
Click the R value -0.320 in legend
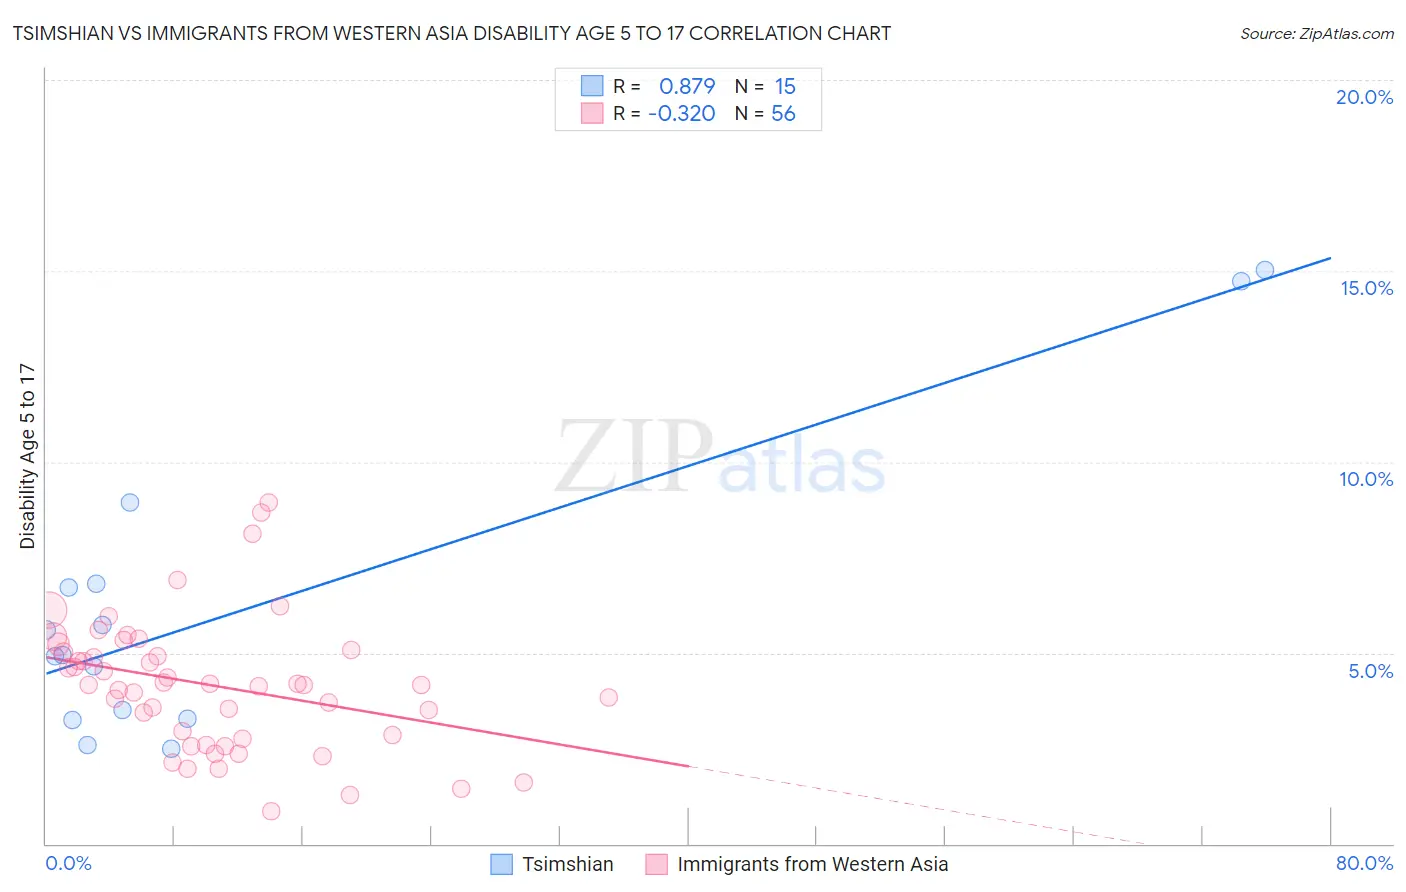[x=682, y=113]
